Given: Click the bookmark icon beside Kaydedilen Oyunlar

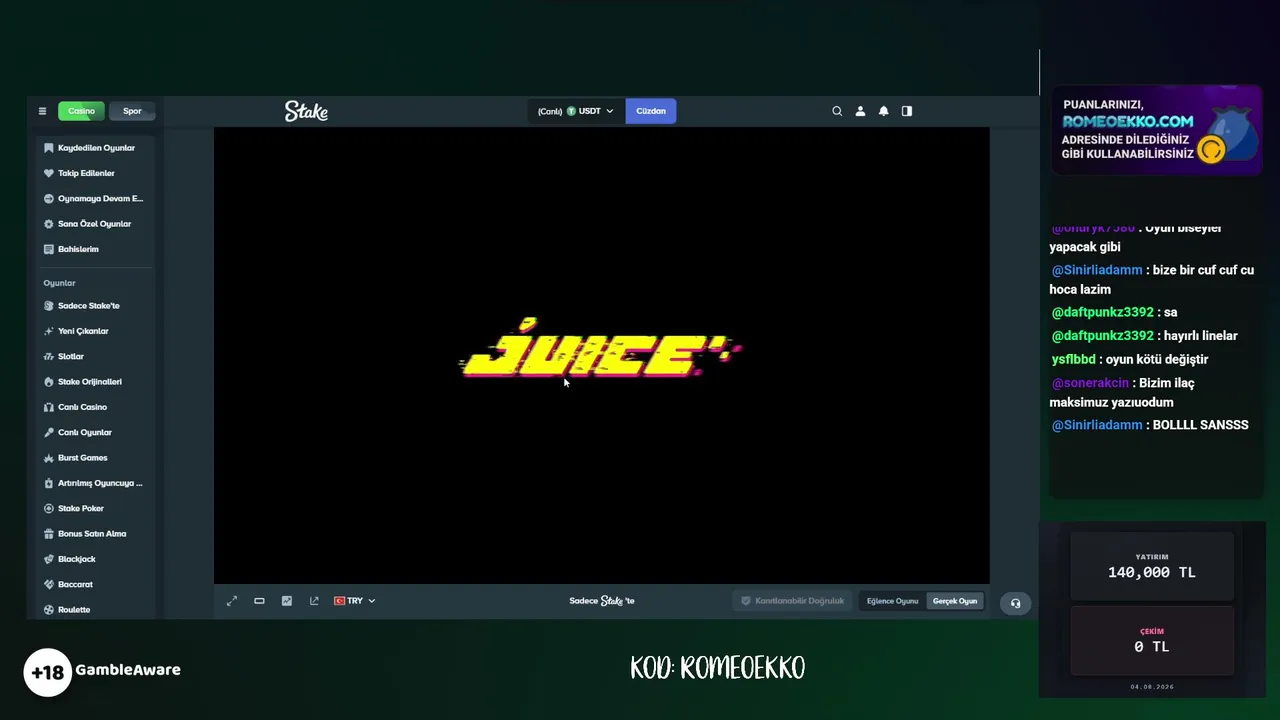Looking at the screenshot, I should click(49, 148).
